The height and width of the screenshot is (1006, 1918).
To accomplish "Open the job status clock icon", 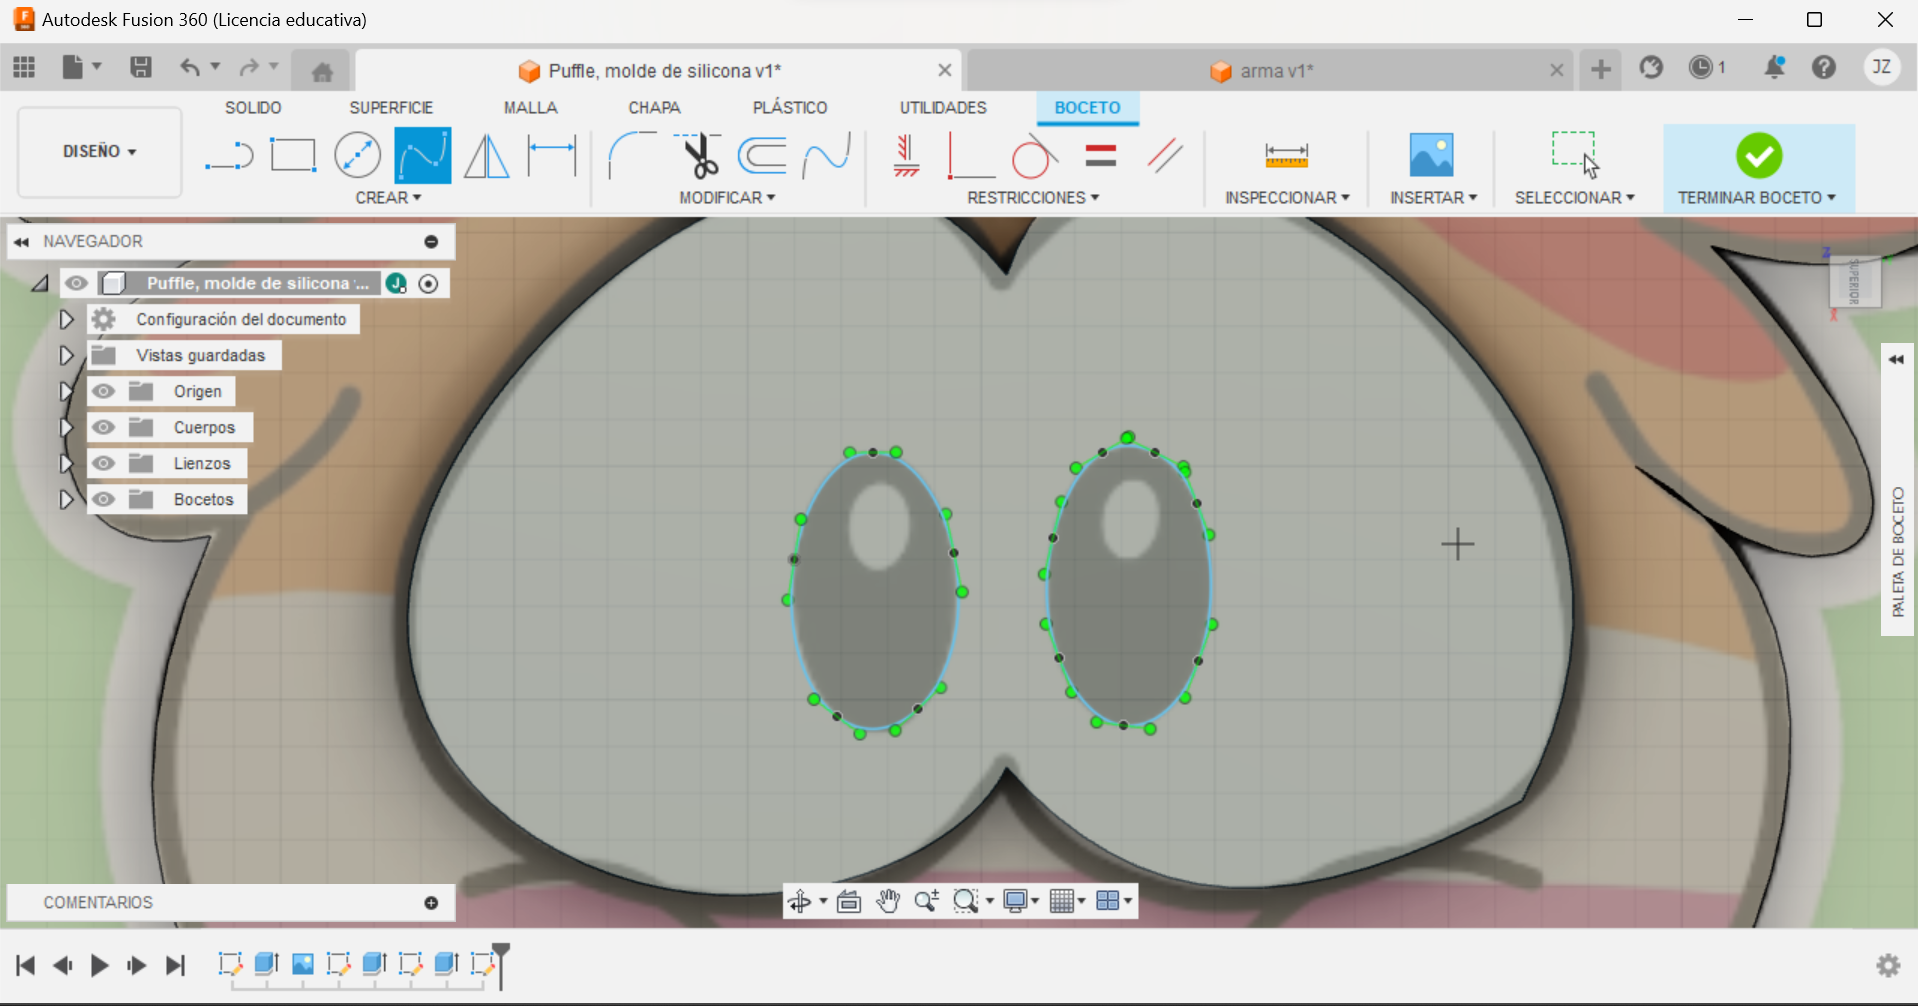I will [1700, 67].
